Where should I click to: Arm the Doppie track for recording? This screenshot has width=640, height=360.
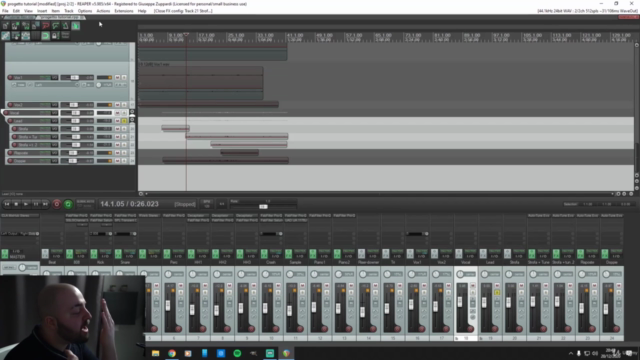[10, 161]
